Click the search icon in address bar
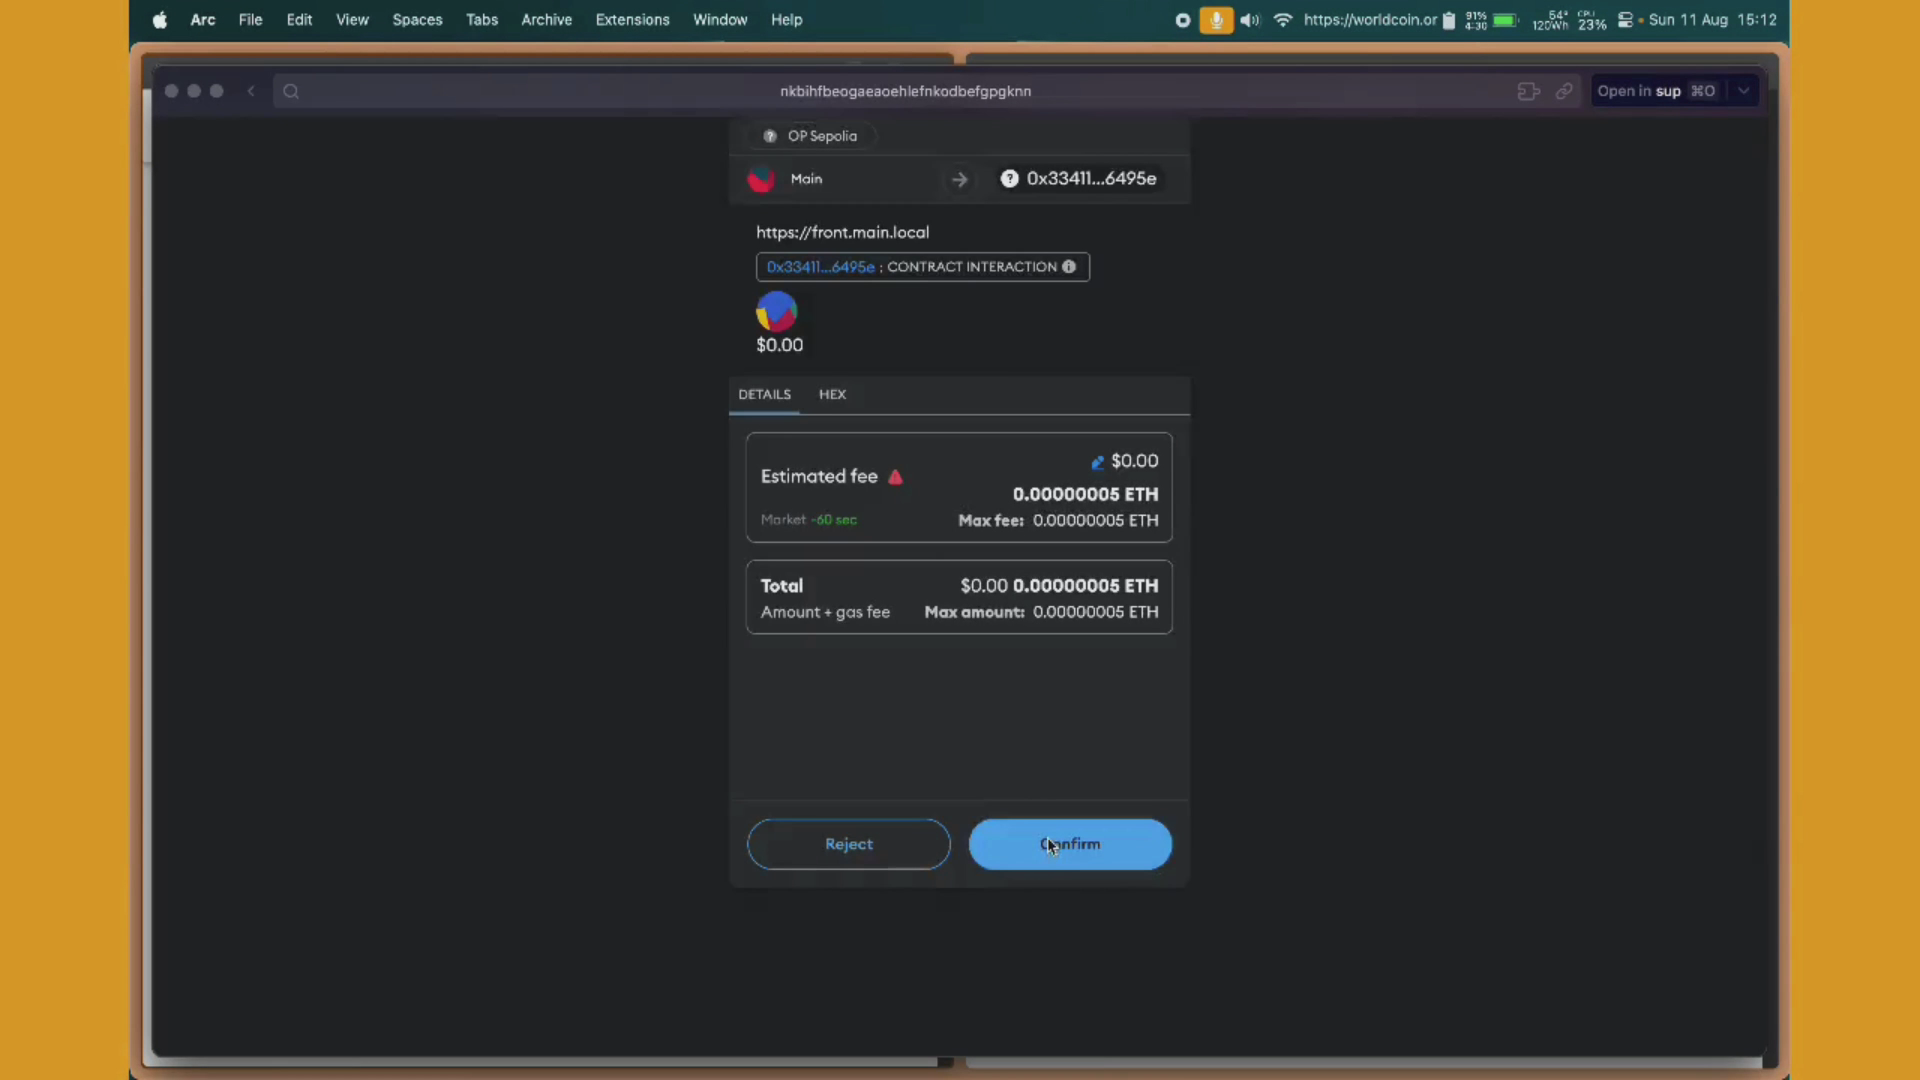Screen dimensions: 1920x1080 point(291,91)
